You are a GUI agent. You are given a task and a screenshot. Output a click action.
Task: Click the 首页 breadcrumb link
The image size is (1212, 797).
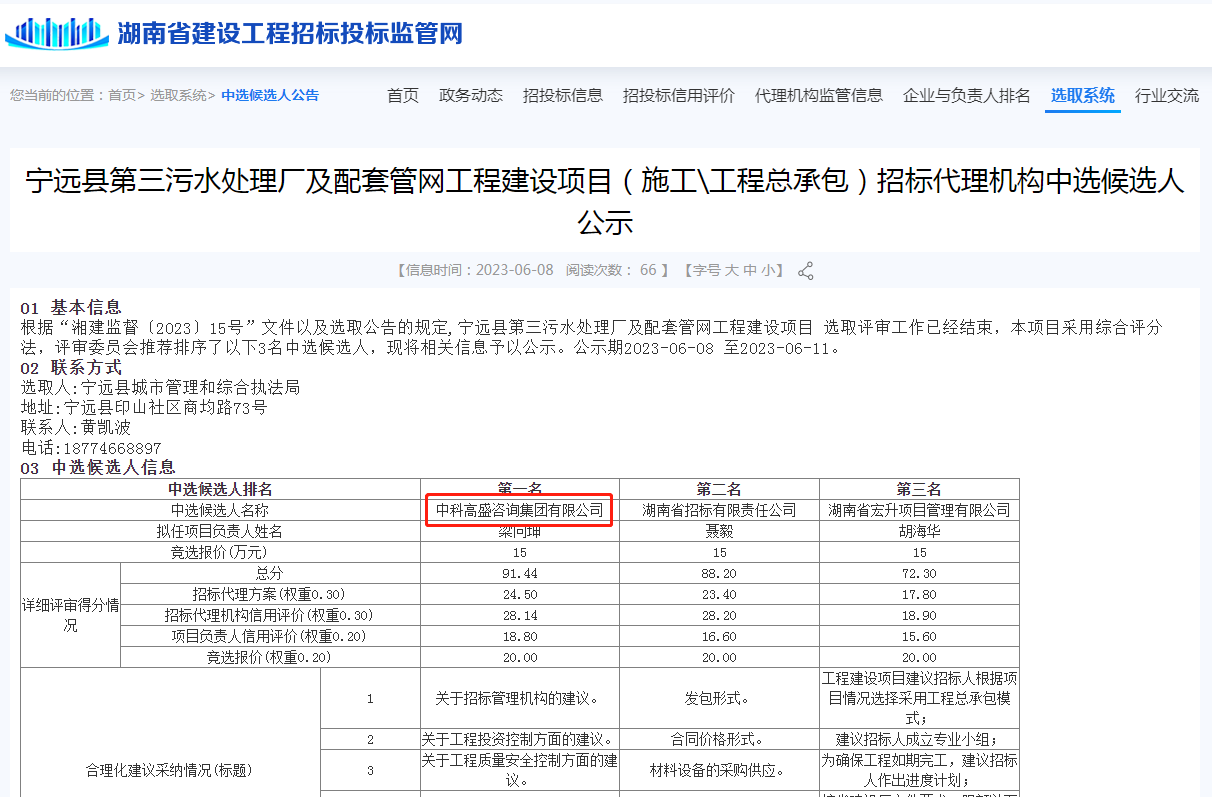pos(122,95)
